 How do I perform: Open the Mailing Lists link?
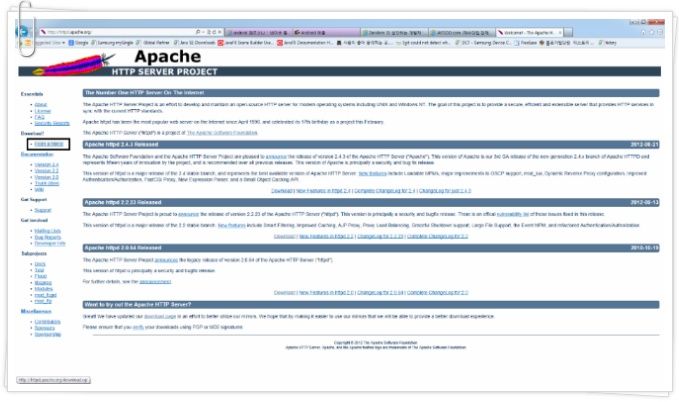[48, 231]
